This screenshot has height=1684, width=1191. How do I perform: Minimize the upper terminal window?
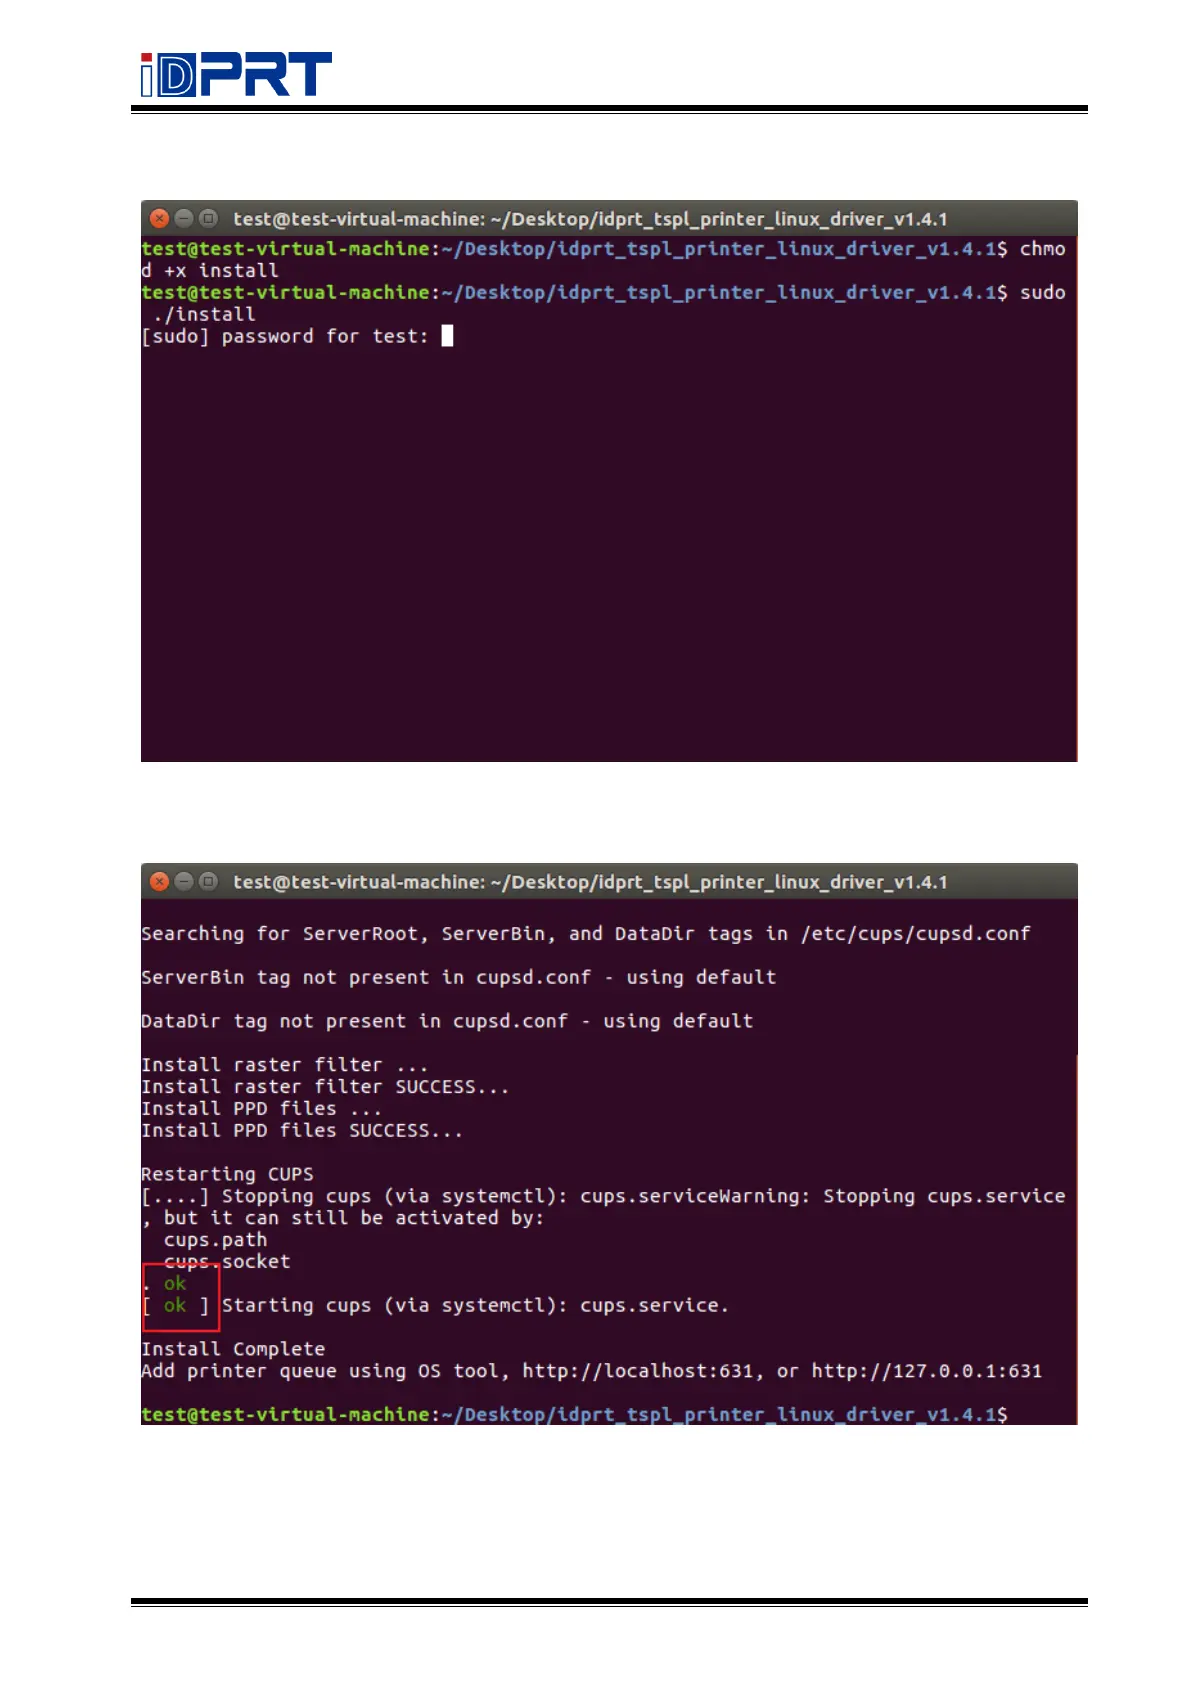coord(184,218)
